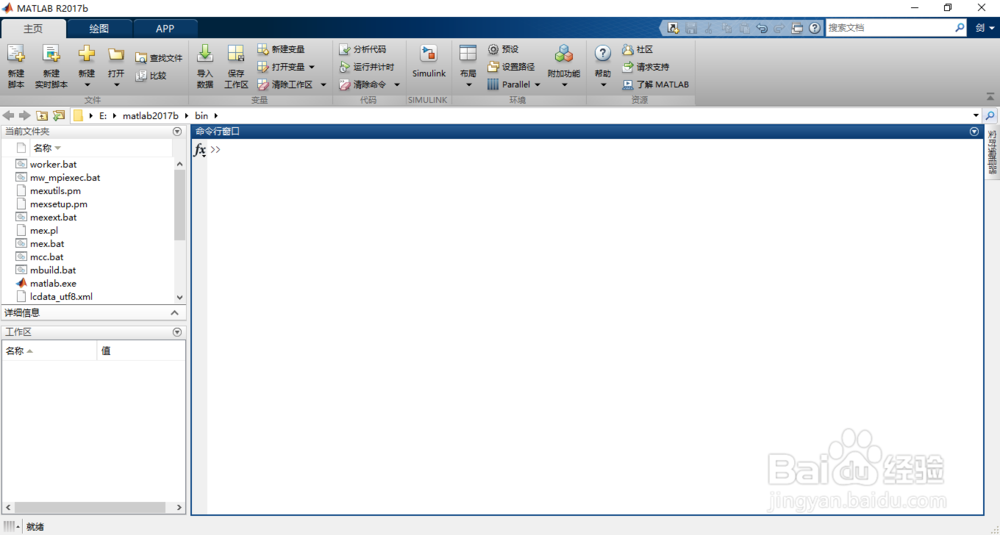Click the undo icon in quick access toolbar

click(x=761, y=28)
